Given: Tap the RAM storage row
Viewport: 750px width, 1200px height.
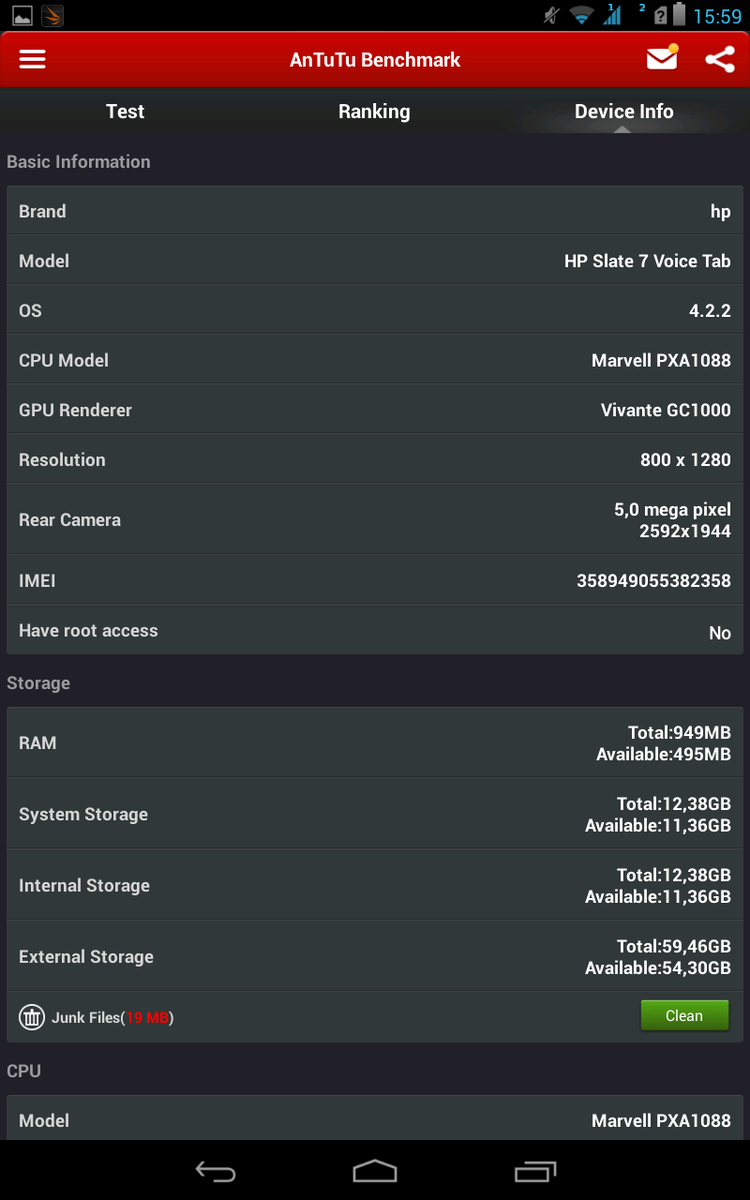Looking at the screenshot, I should [x=375, y=743].
